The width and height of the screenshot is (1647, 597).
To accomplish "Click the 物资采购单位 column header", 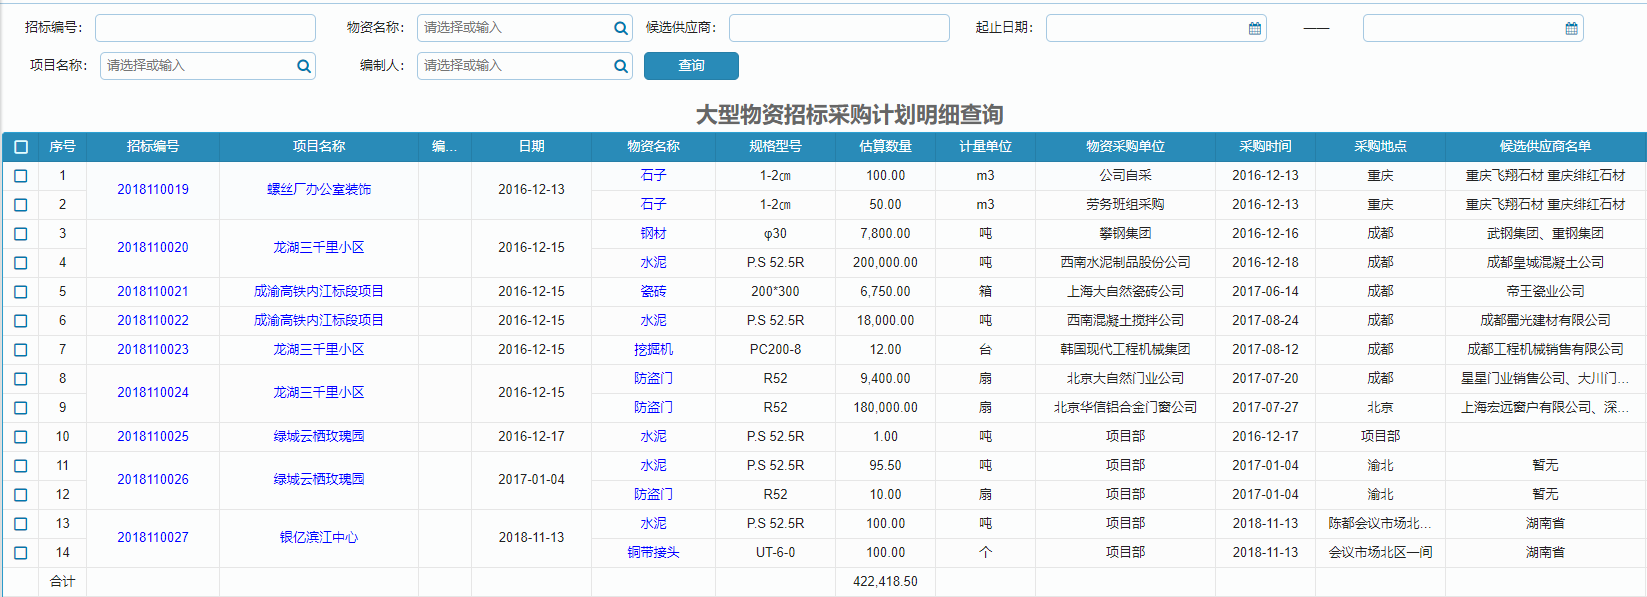I will click(1125, 147).
